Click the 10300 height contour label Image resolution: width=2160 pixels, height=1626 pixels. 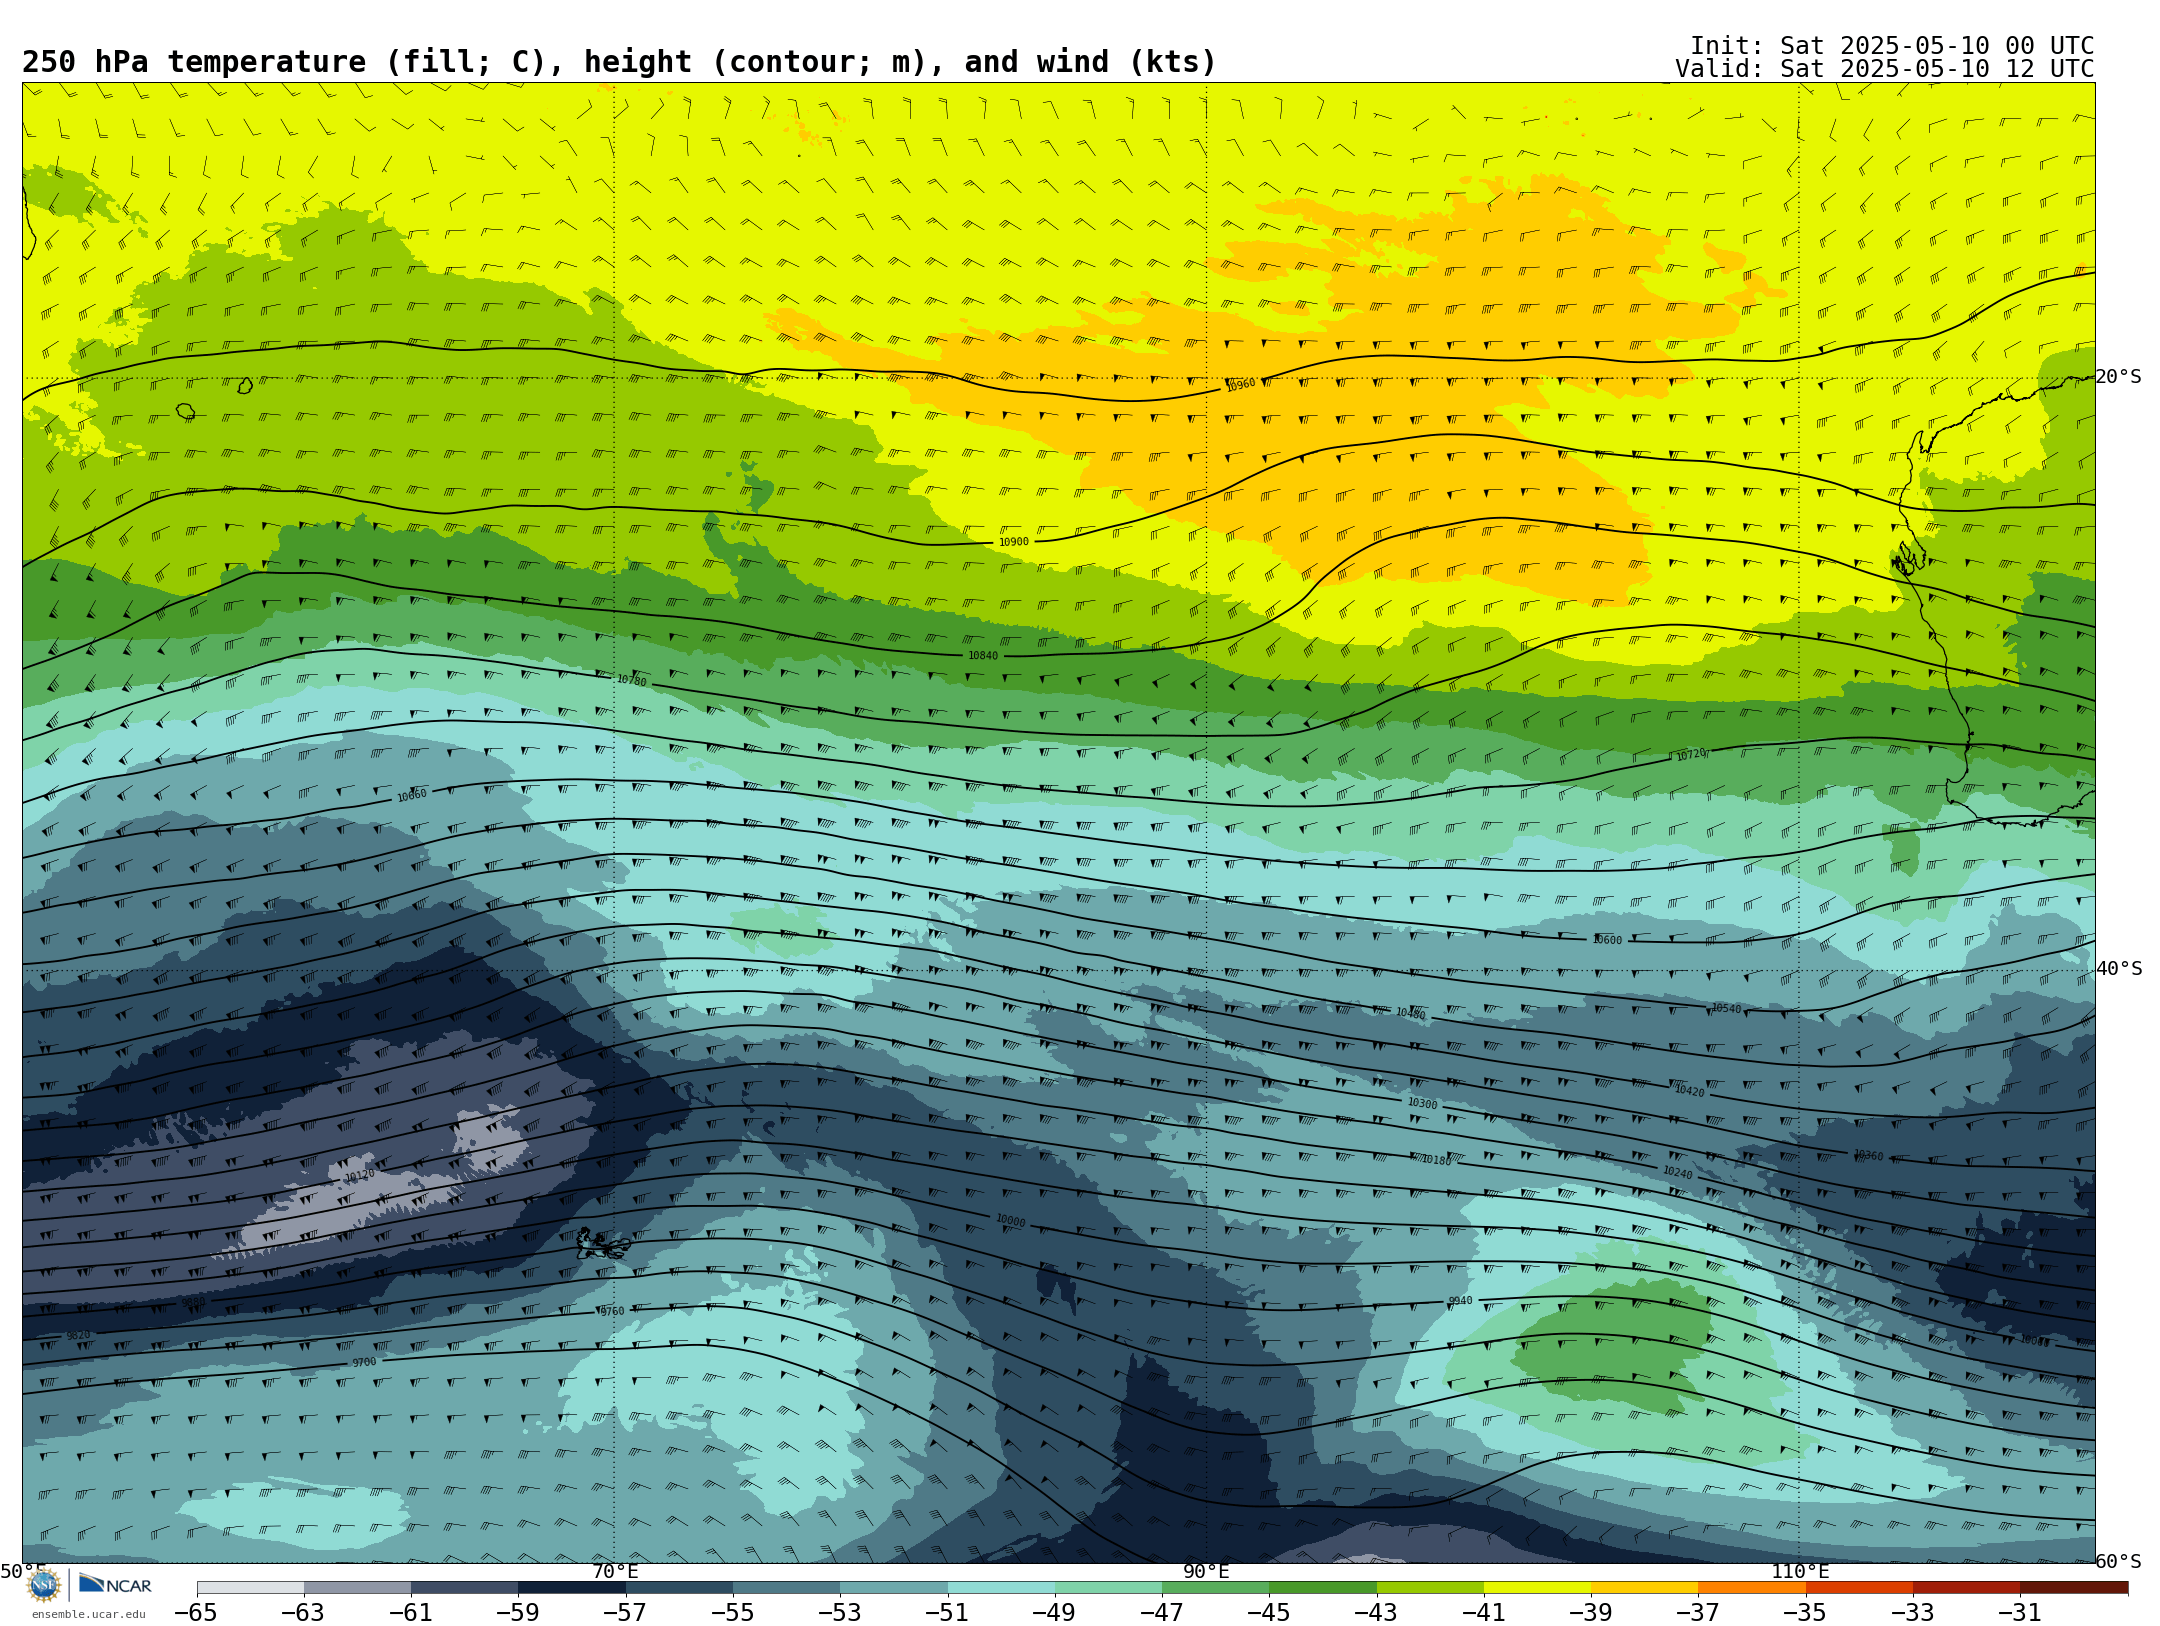point(1422,1104)
